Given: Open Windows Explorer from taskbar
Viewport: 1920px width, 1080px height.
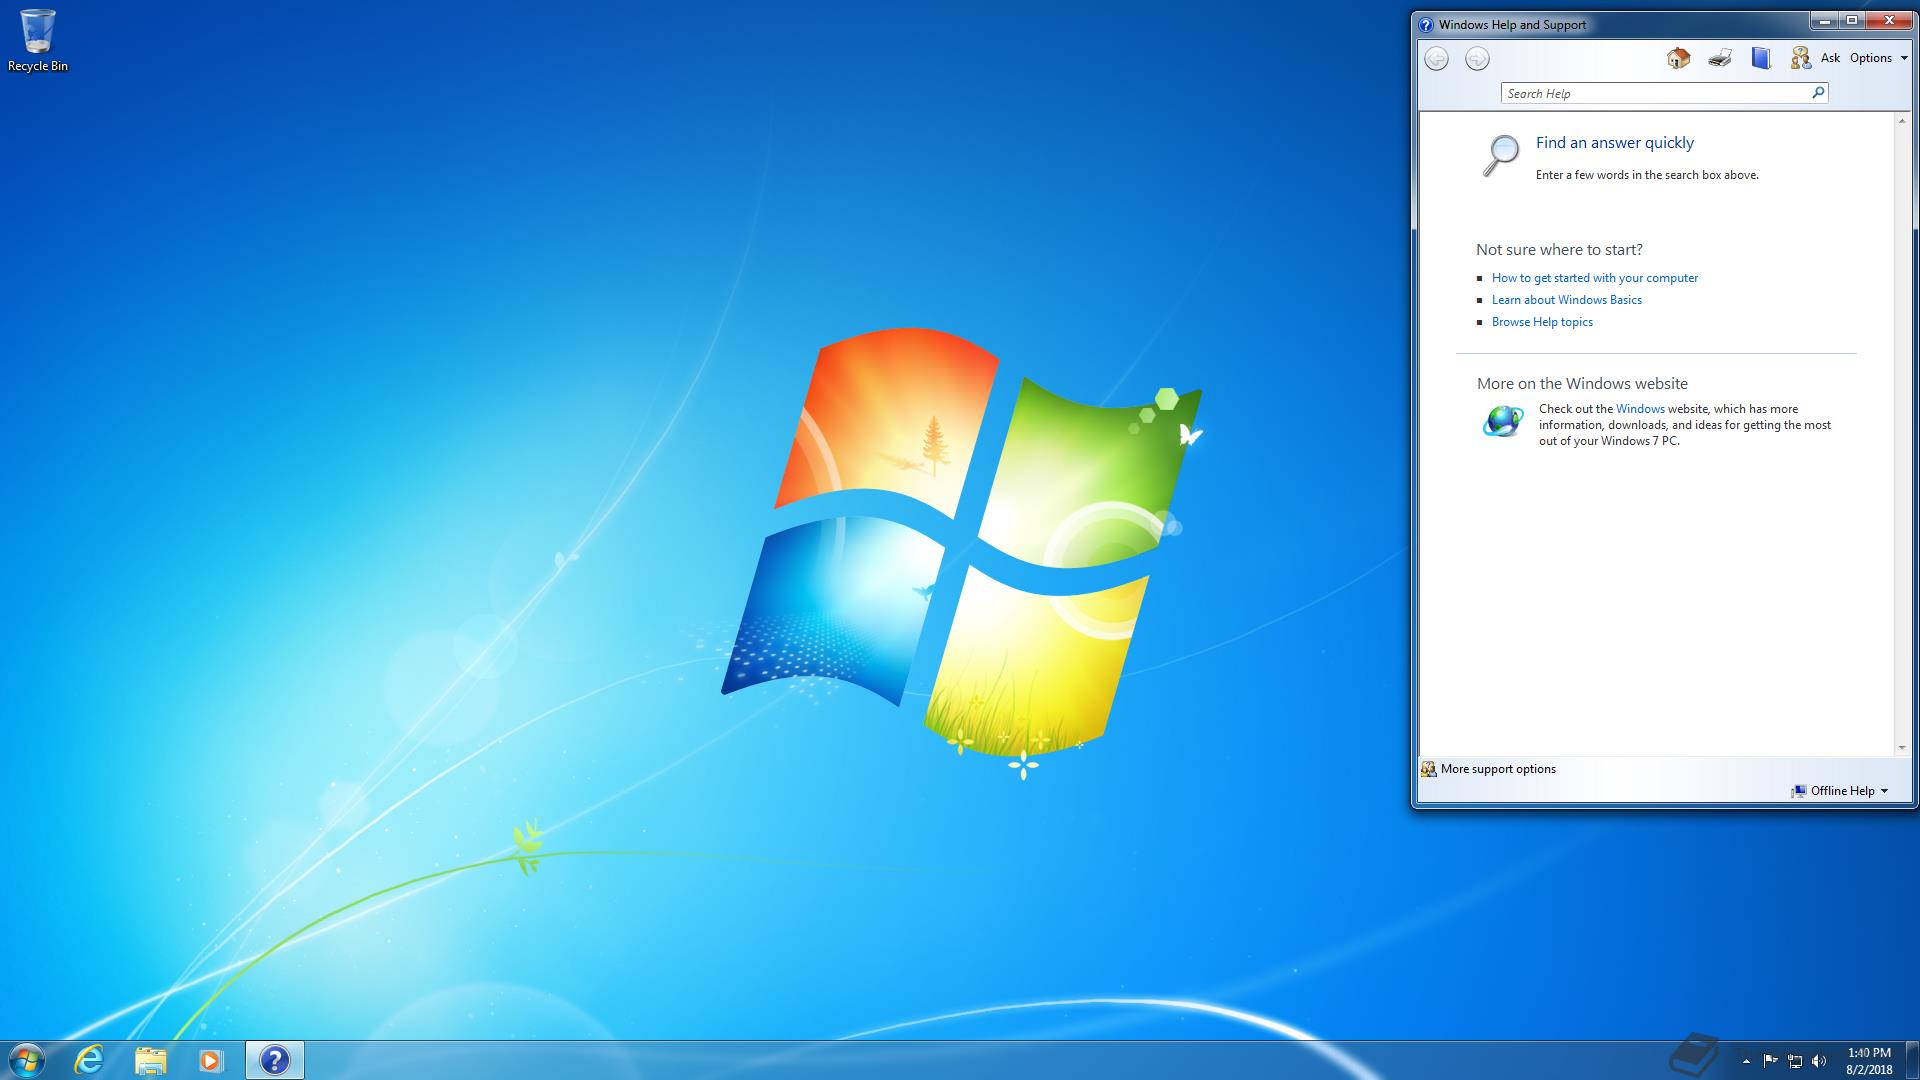Looking at the screenshot, I should click(x=150, y=1060).
